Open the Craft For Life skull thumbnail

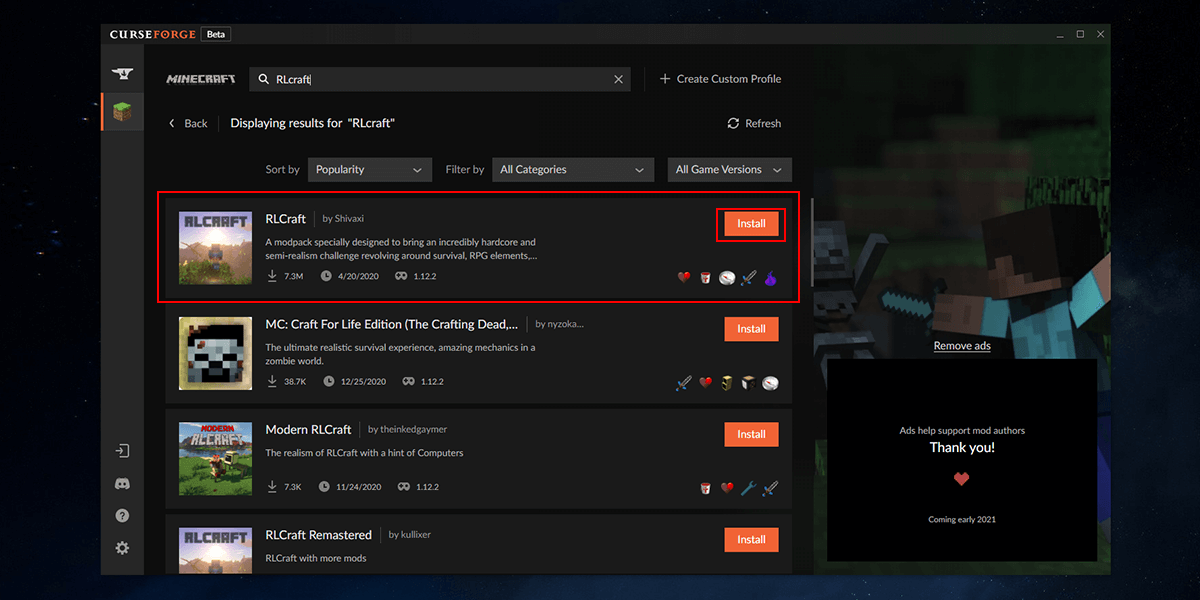pyautogui.click(x=215, y=353)
